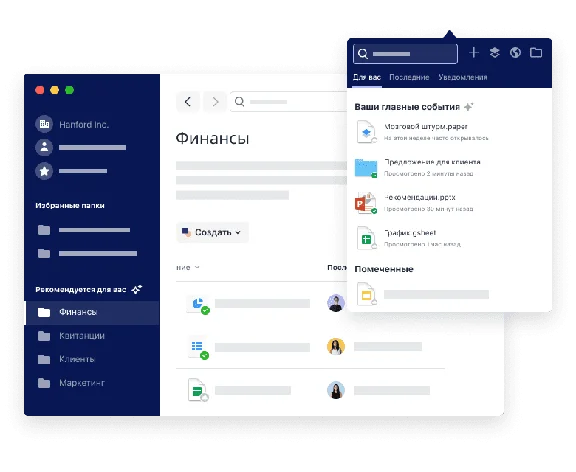Click the PowerPoint icon of 'Рекомендации.pptx'
The height and width of the screenshot is (472, 576).
pos(366,203)
